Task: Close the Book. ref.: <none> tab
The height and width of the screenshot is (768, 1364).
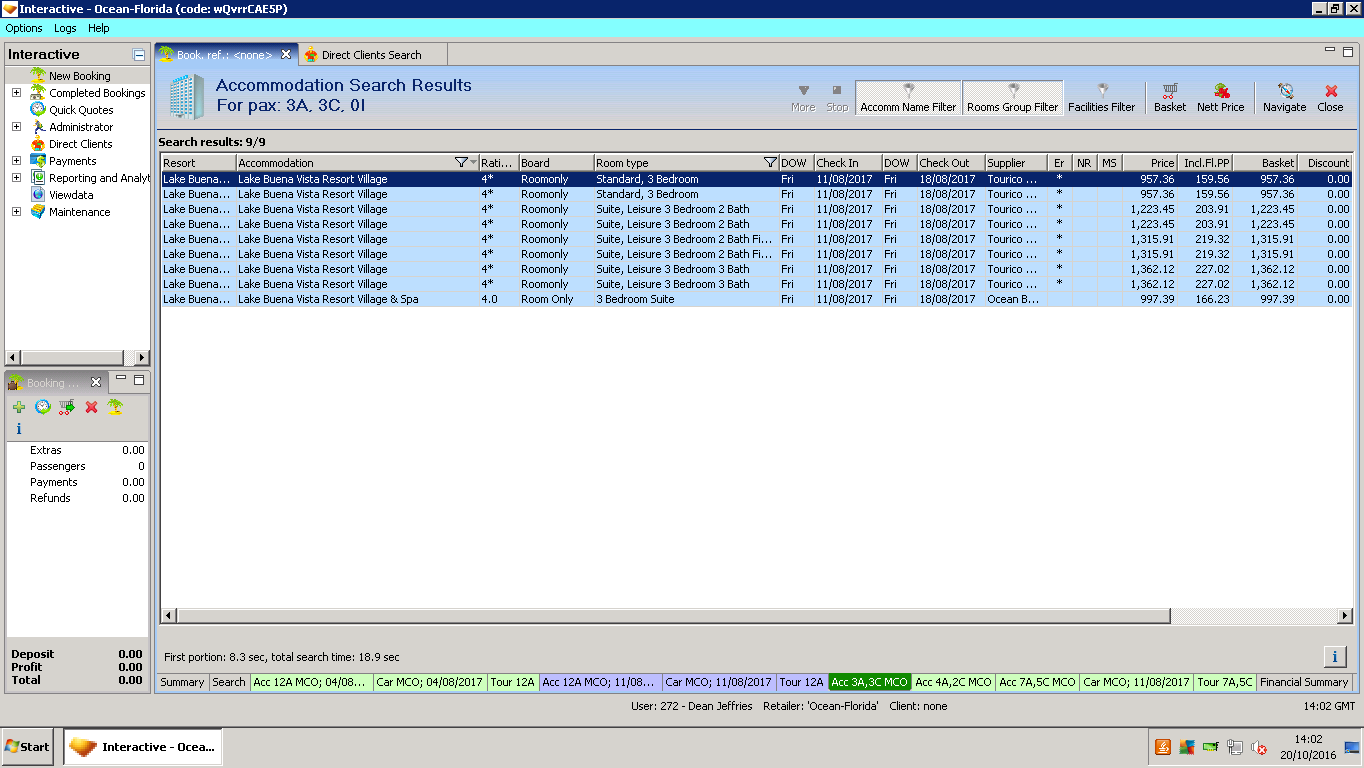Action: pos(285,54)
